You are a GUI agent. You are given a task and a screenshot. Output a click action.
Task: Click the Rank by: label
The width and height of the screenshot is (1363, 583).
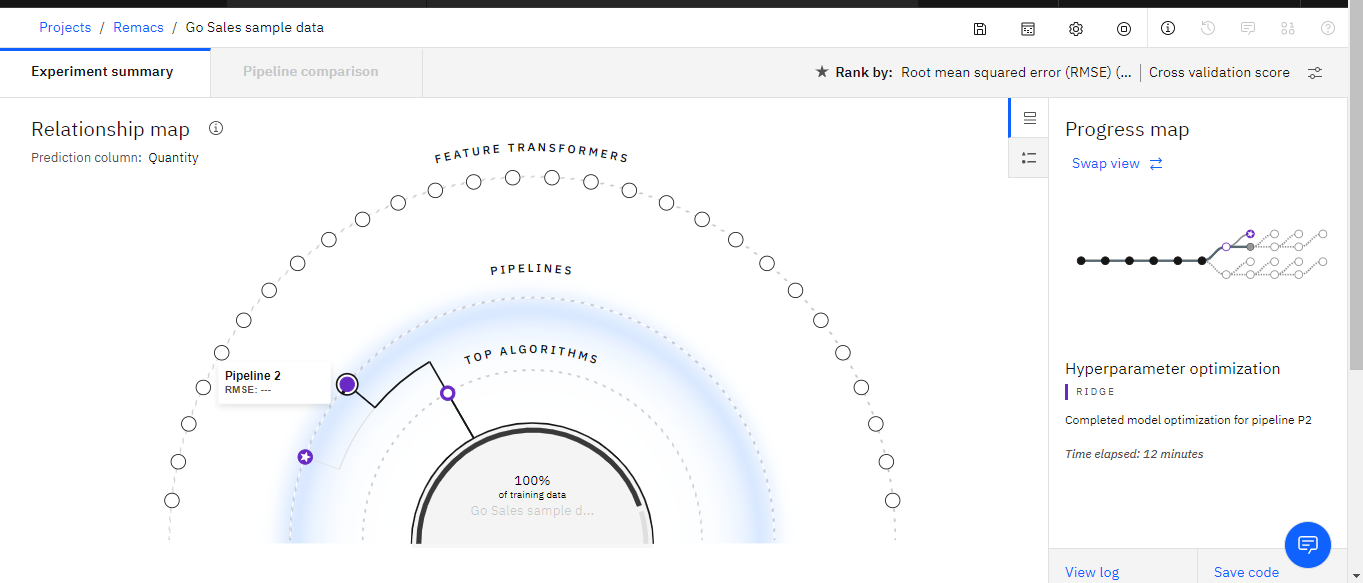(864, 72)
